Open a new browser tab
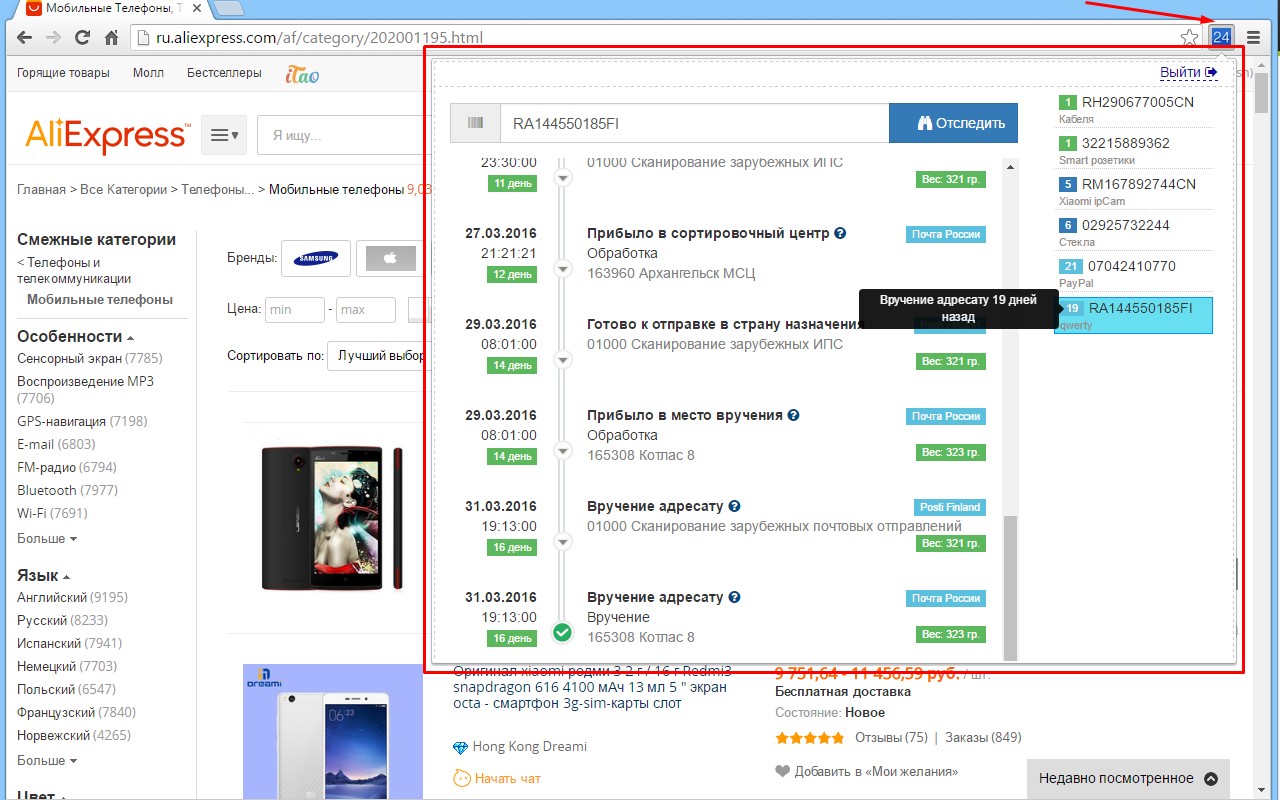 tap(228, 9)
